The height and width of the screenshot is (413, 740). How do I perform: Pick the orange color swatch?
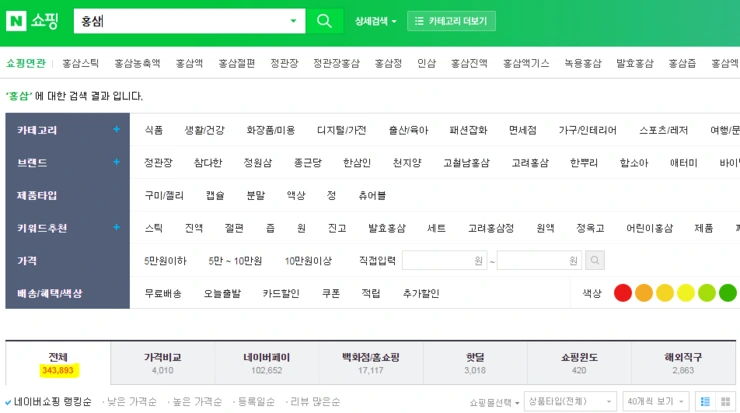click(644, 293)
